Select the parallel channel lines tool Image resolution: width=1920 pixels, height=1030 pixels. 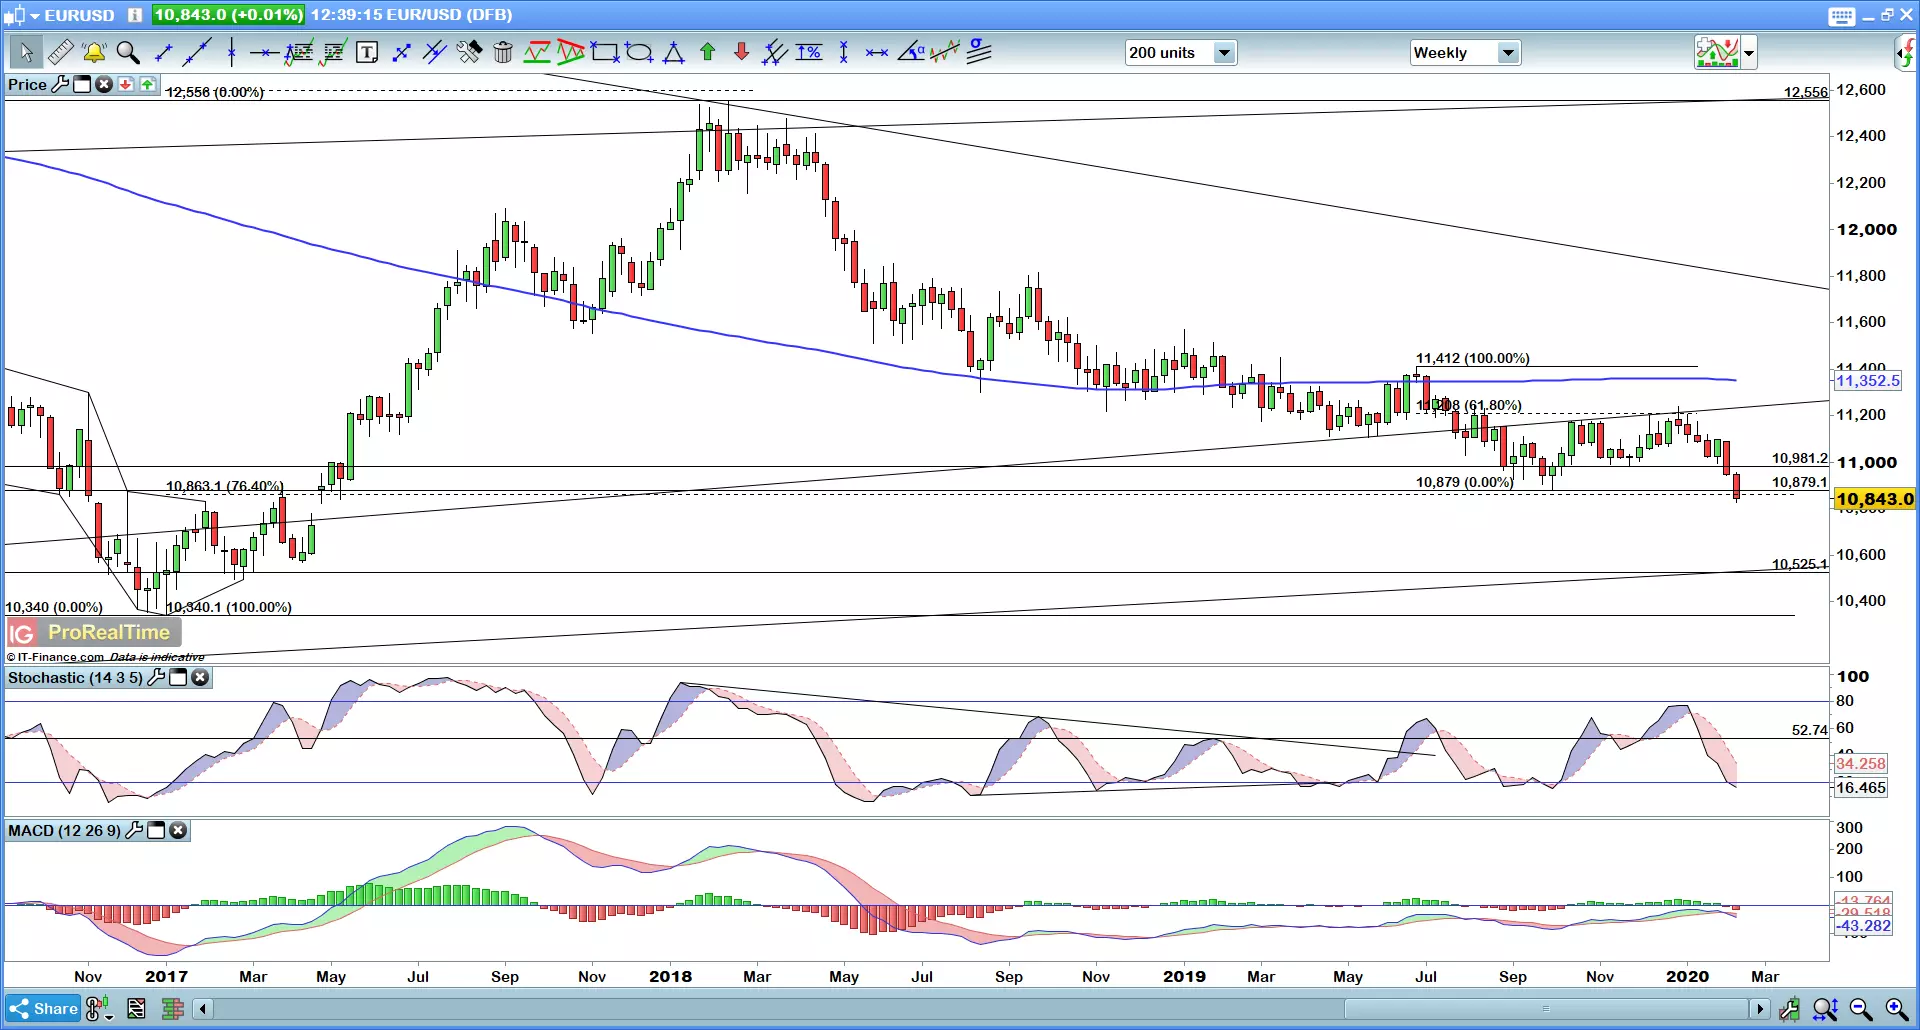(434, 52)
